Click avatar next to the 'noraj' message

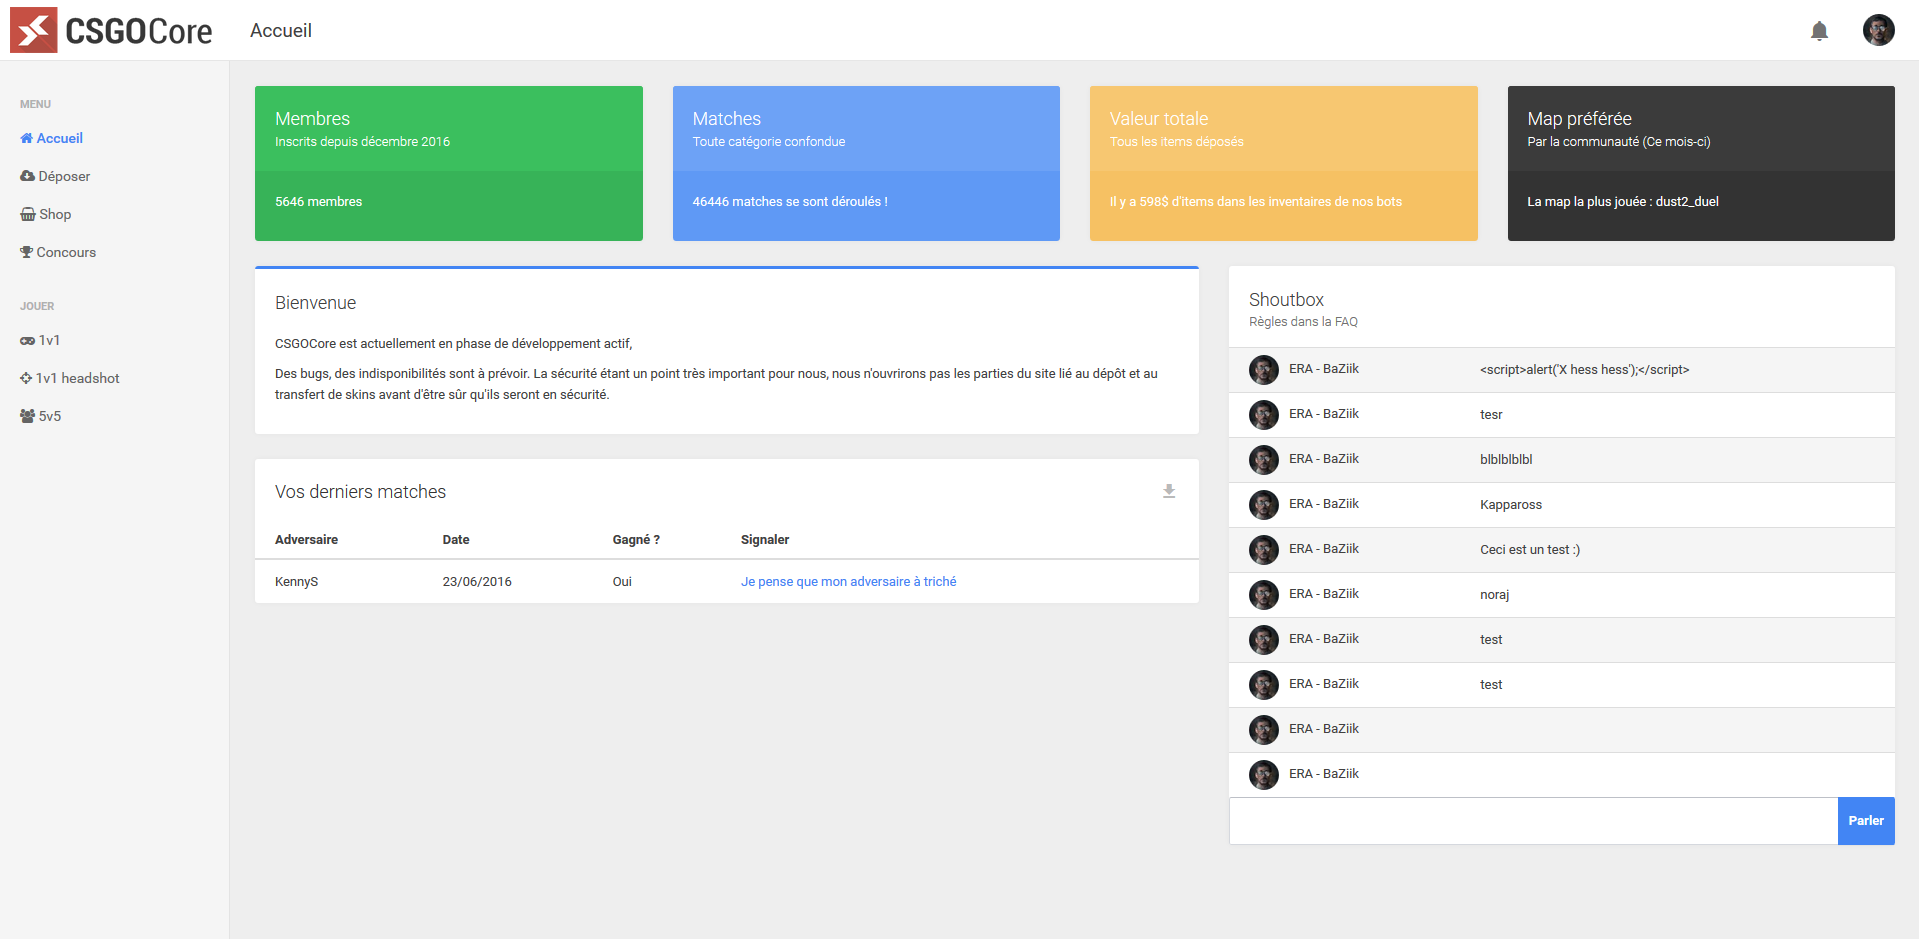(1264, 595)
